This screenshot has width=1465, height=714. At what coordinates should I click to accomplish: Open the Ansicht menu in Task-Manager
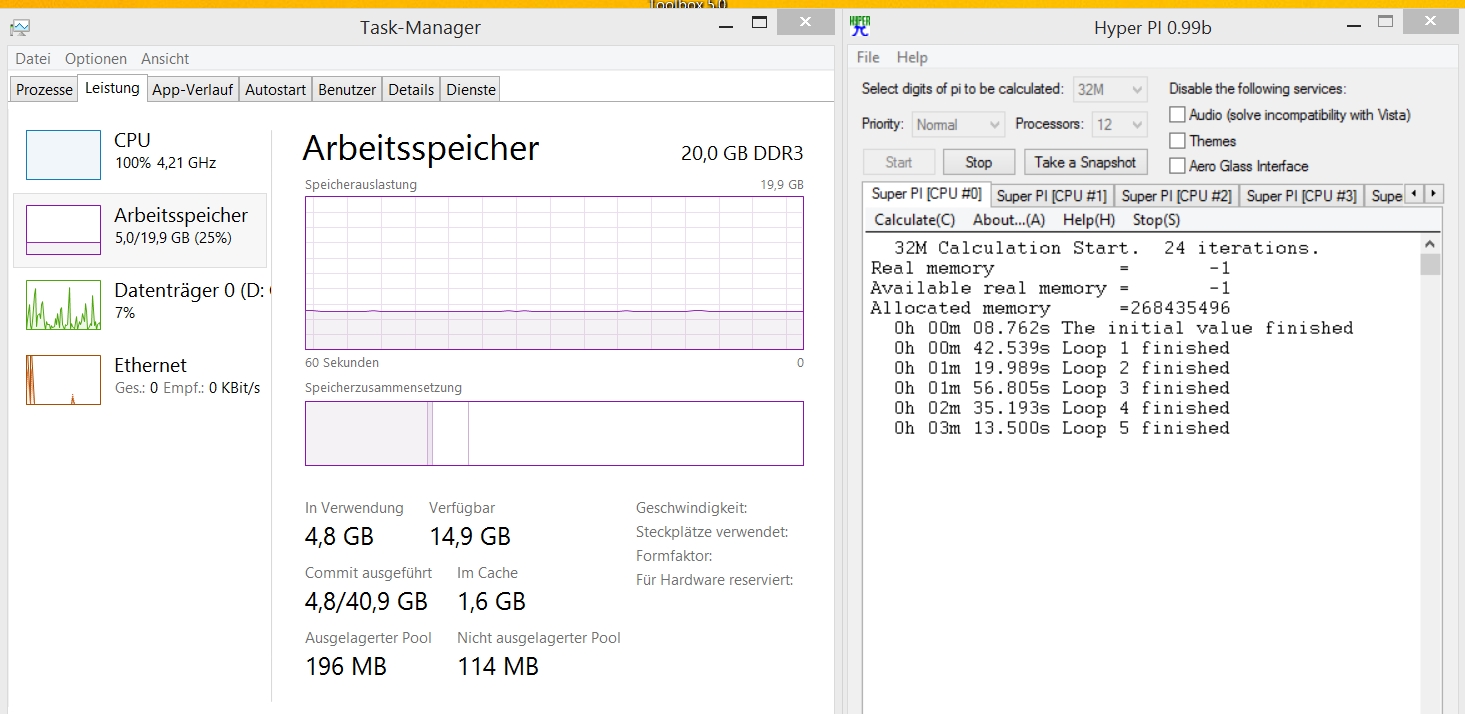(x=165, y=59)
